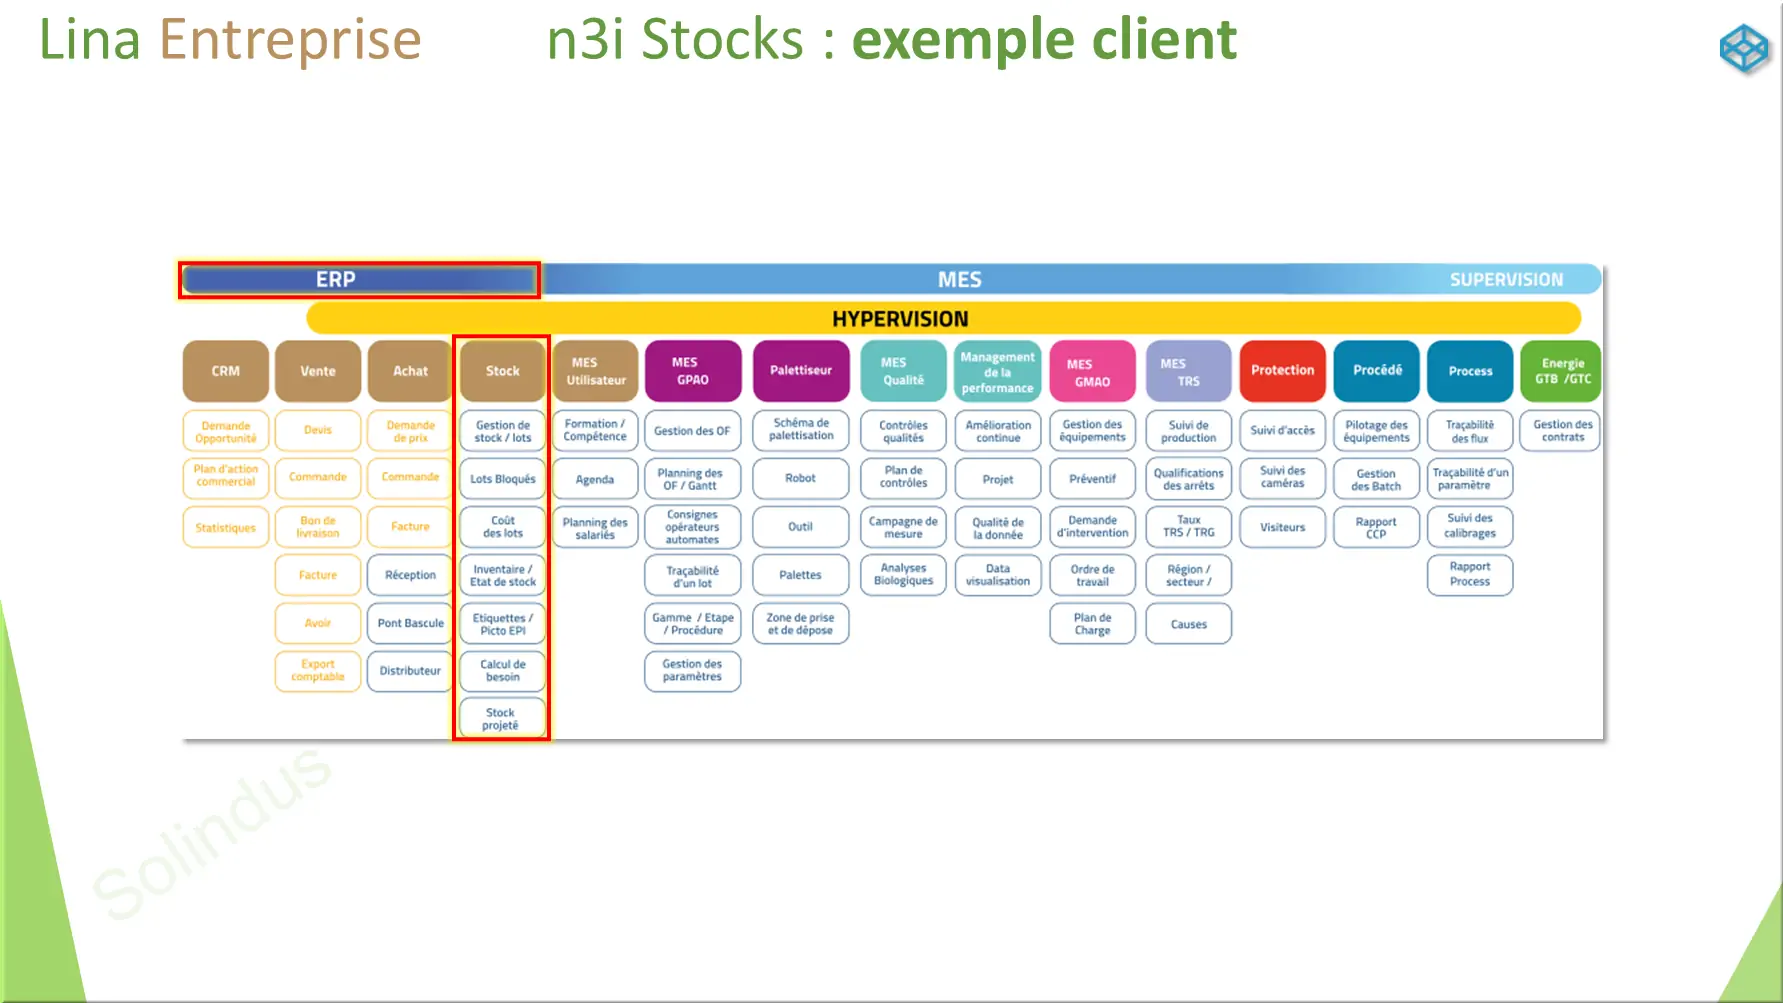Click the red Protection module tile

pyautogui.click(x=1282, y=371)
